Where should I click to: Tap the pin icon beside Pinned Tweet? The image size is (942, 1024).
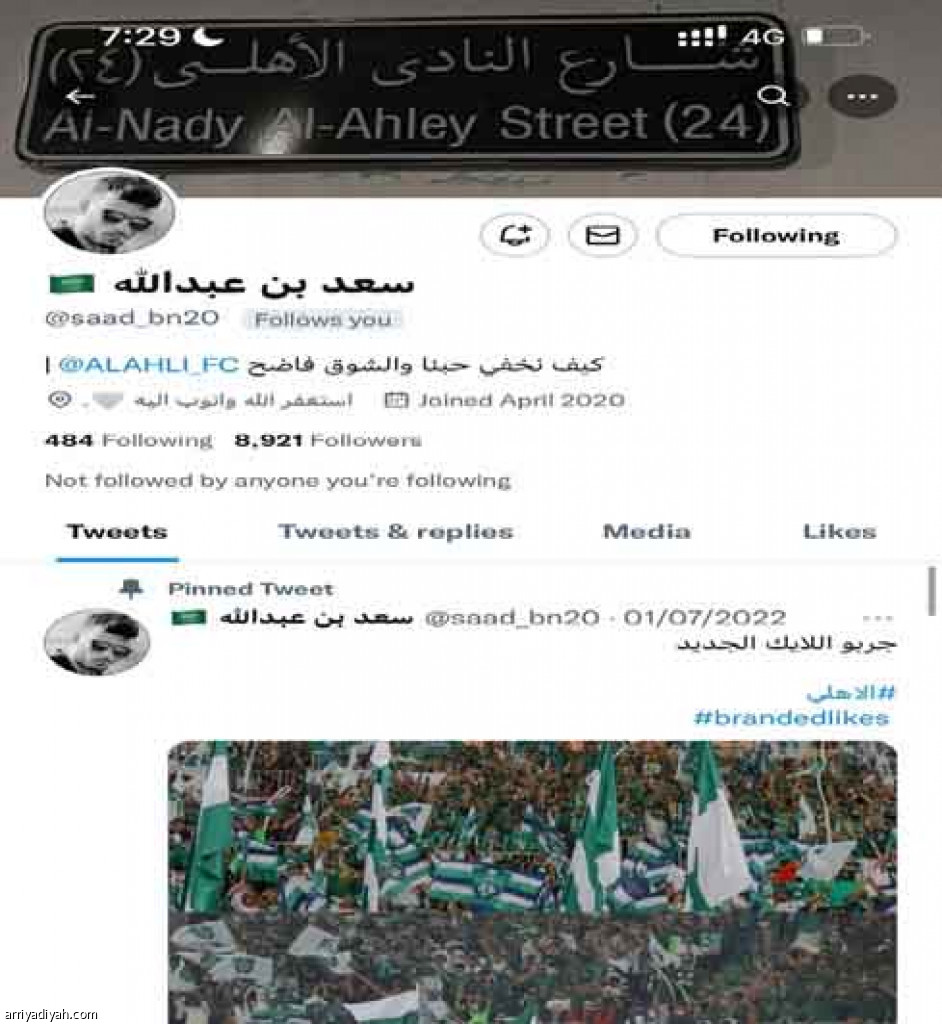click(x=131, y=589)
